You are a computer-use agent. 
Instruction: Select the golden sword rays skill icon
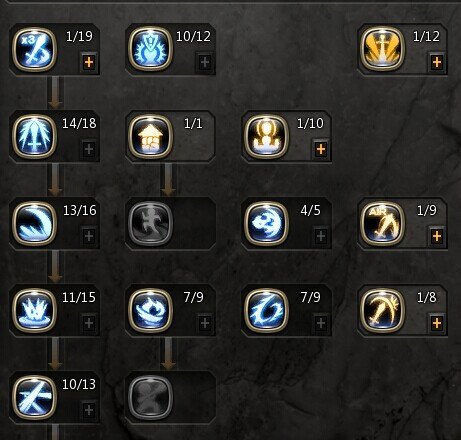tap(382, 50)
